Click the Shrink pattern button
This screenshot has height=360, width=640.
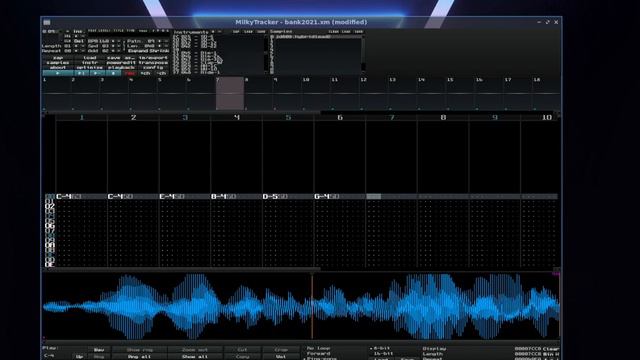[159, 51]
